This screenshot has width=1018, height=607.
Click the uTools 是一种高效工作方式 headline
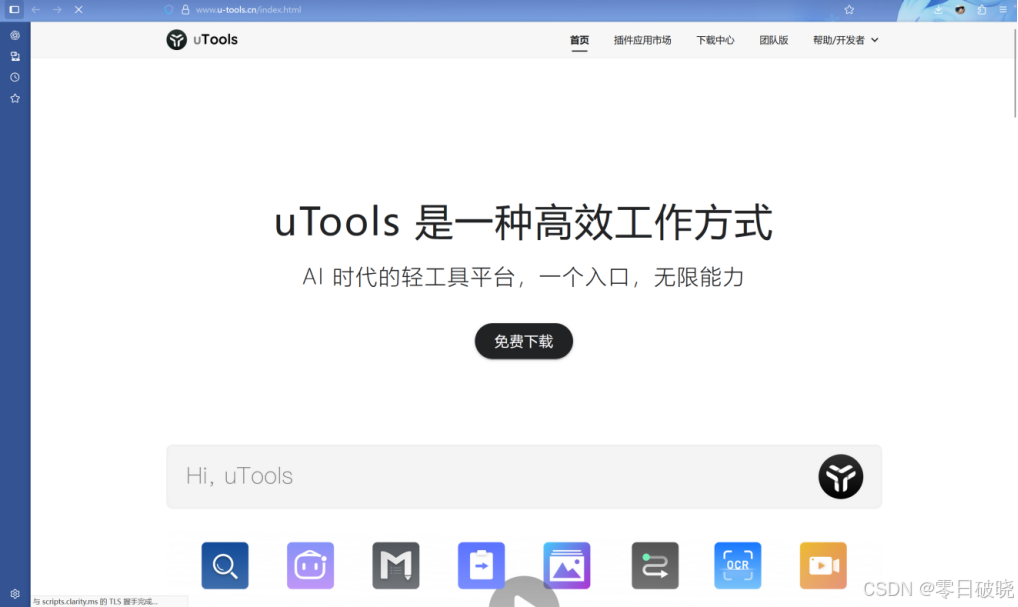click(523, 222)
